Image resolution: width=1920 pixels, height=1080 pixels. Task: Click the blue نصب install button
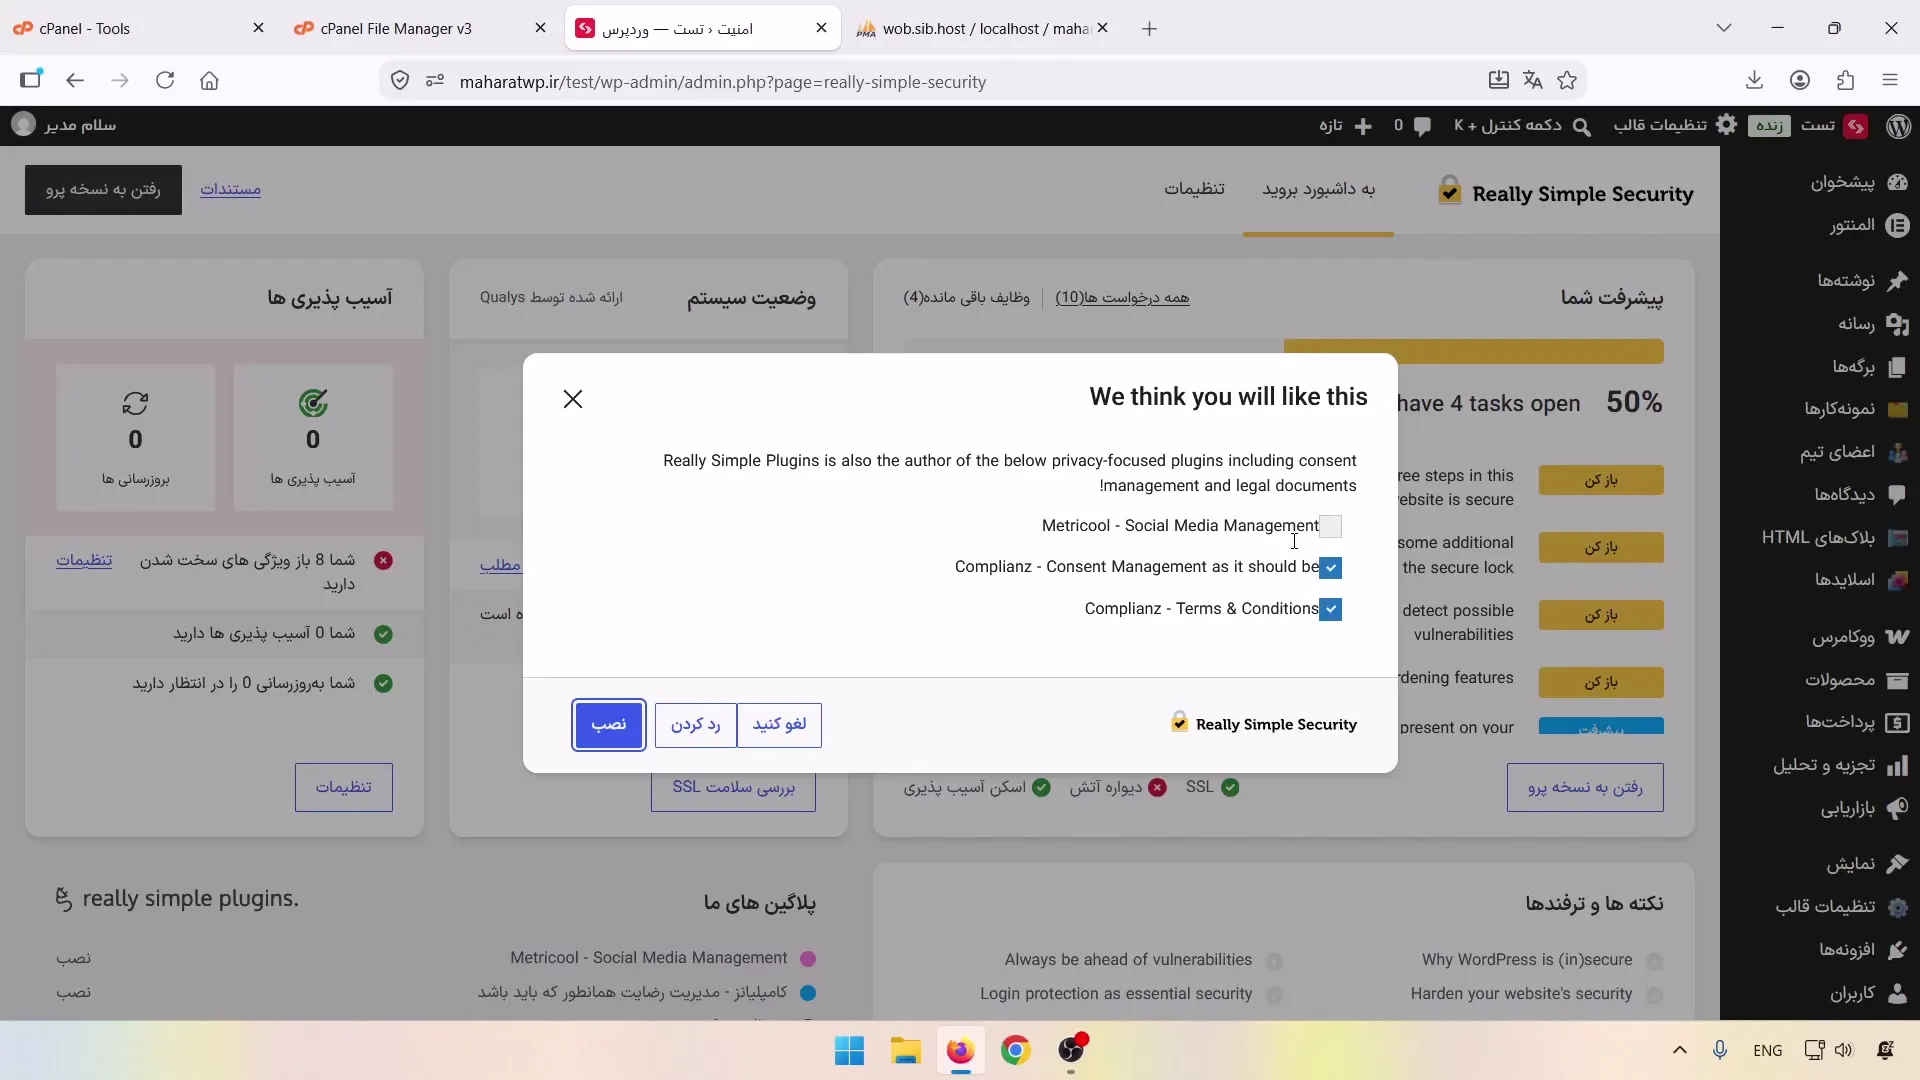(608, 724)
